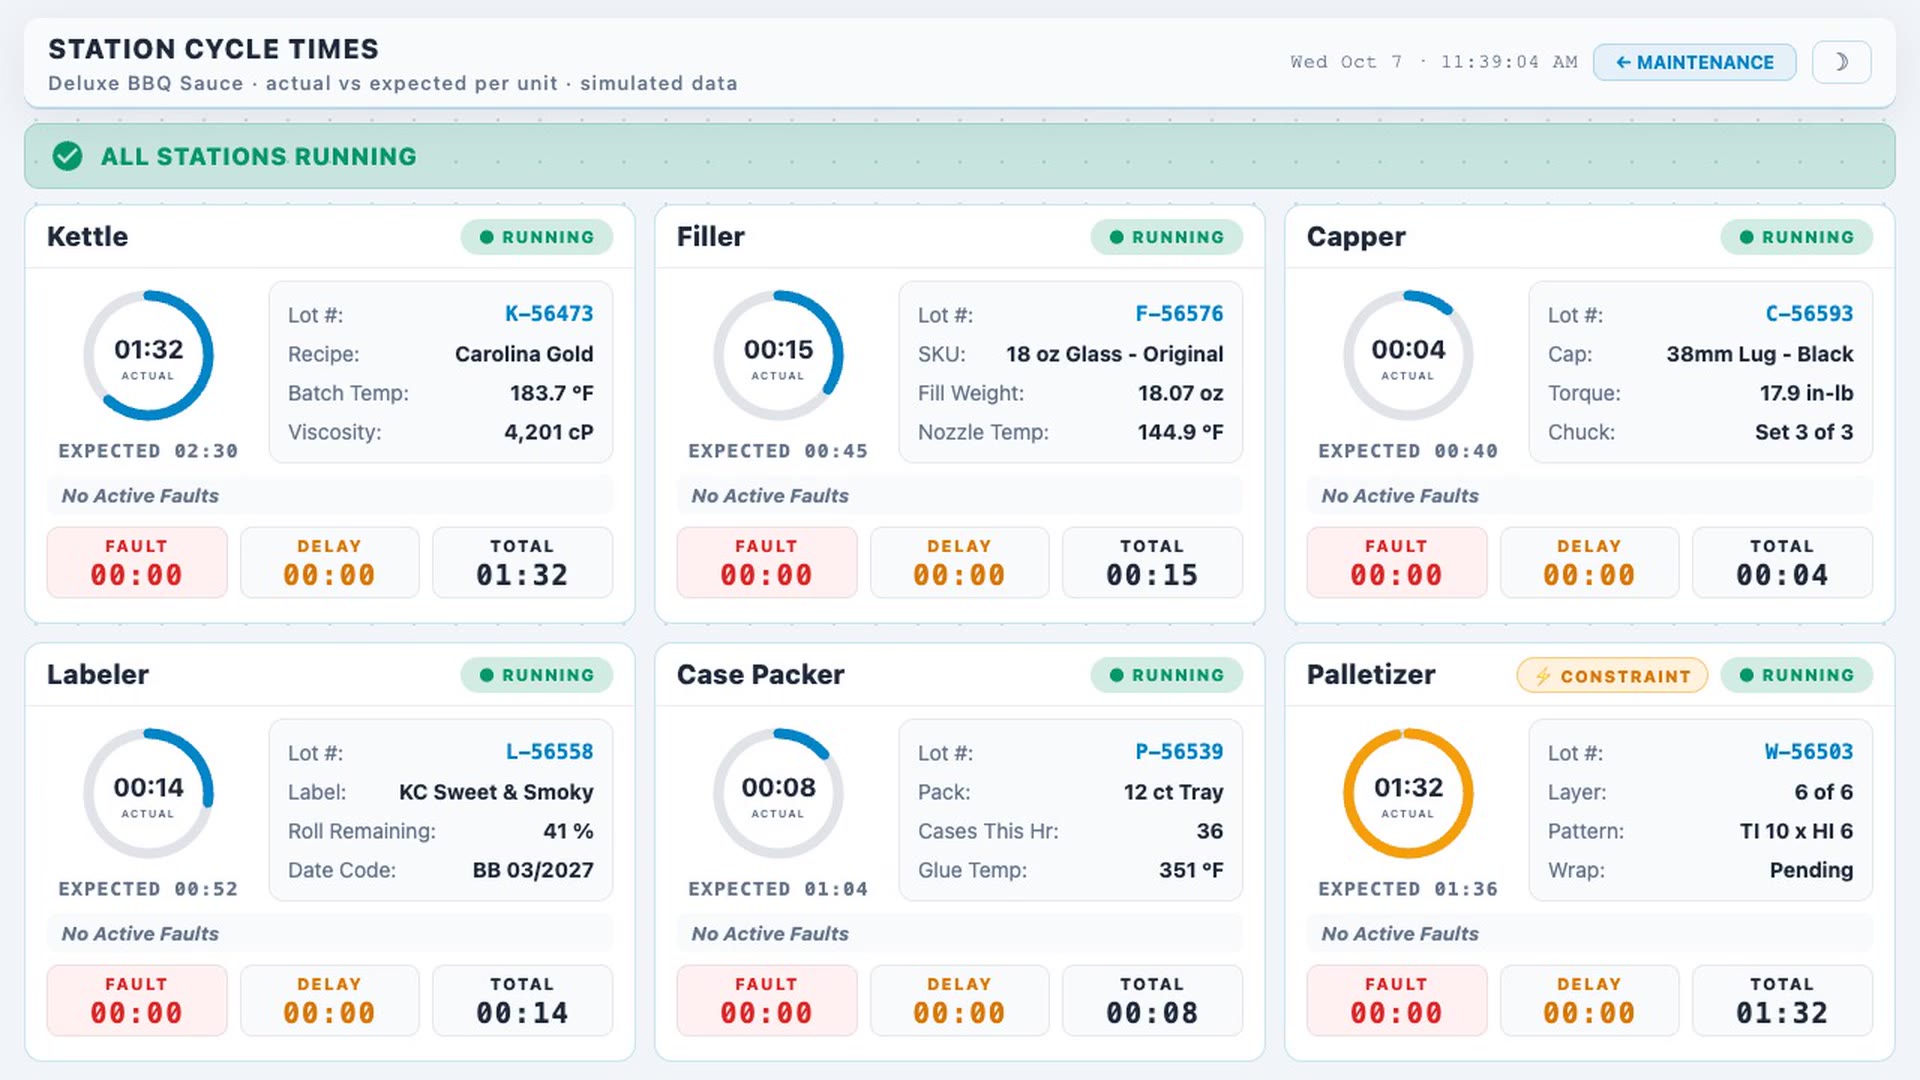Click the Palletizer Constraint lightning badge

pyautogui.click(x=1612, y=676)
